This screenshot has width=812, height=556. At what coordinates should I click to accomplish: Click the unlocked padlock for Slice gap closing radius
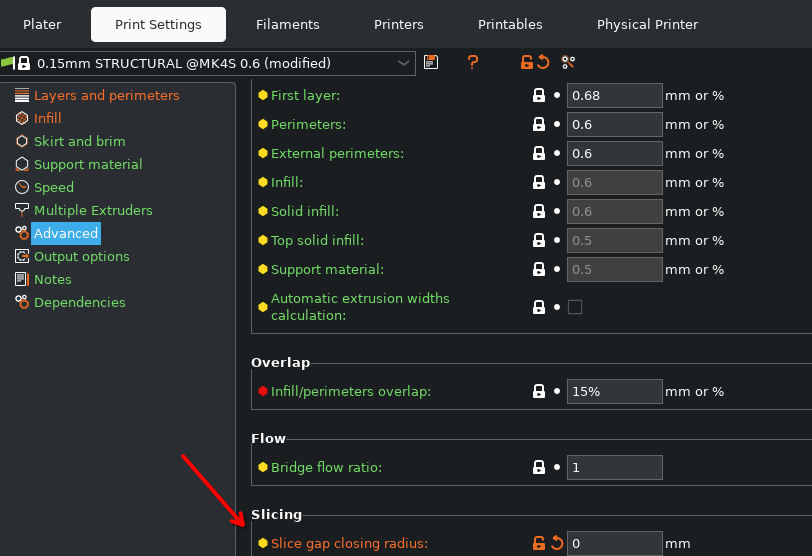tap(539, 543)
